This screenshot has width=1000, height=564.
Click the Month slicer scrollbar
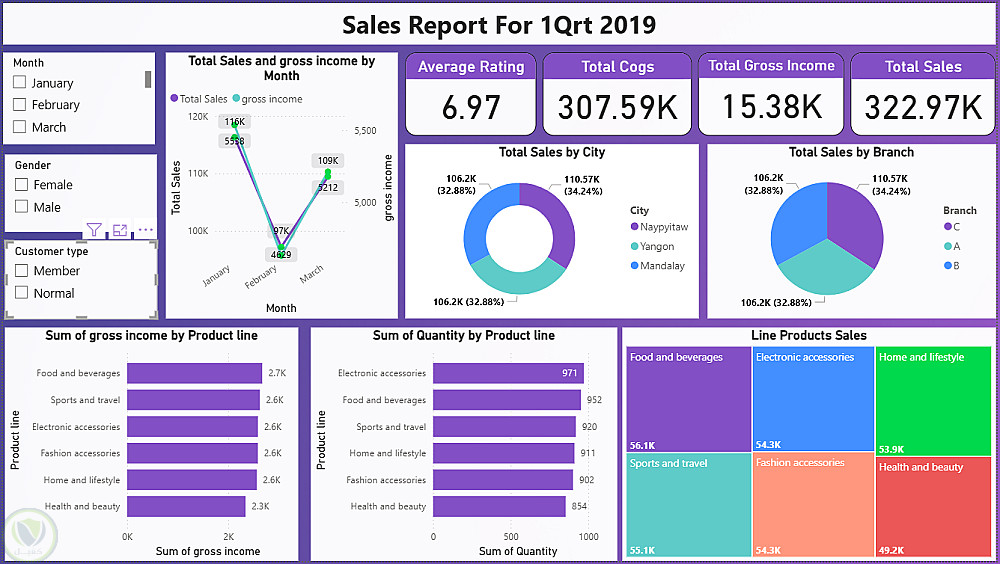click(148, 79)
